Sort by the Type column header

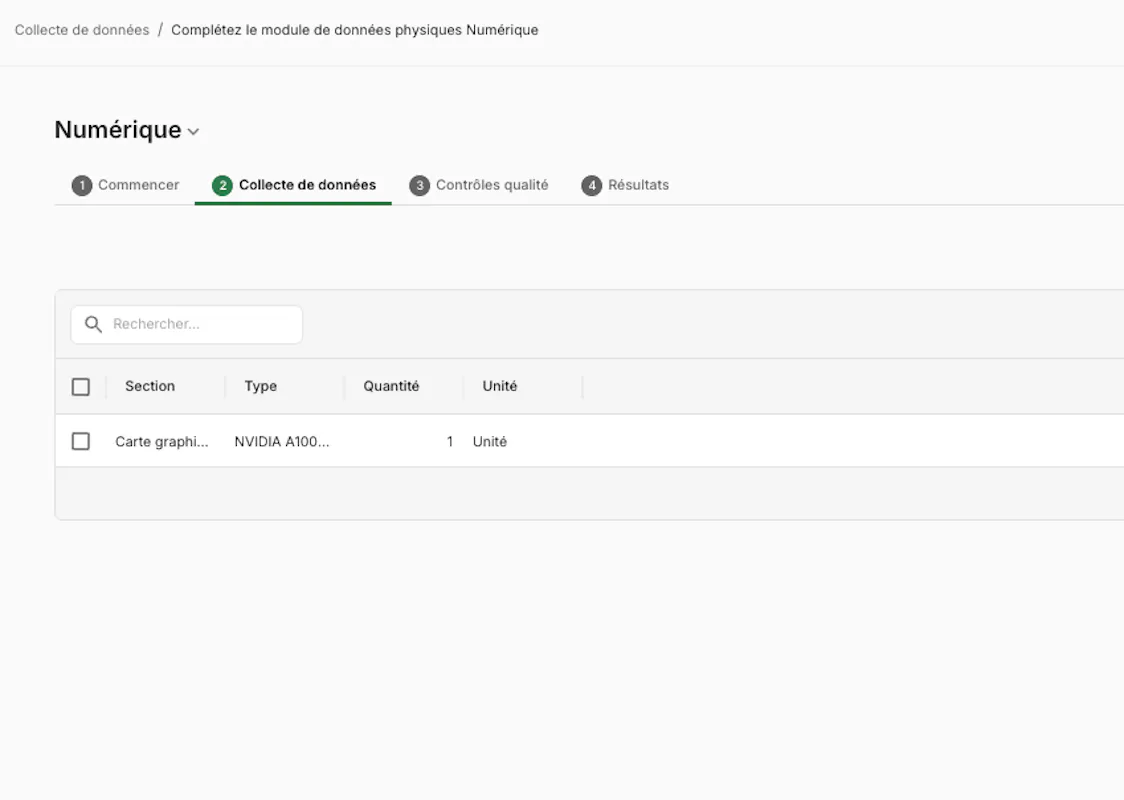(260, 386)
